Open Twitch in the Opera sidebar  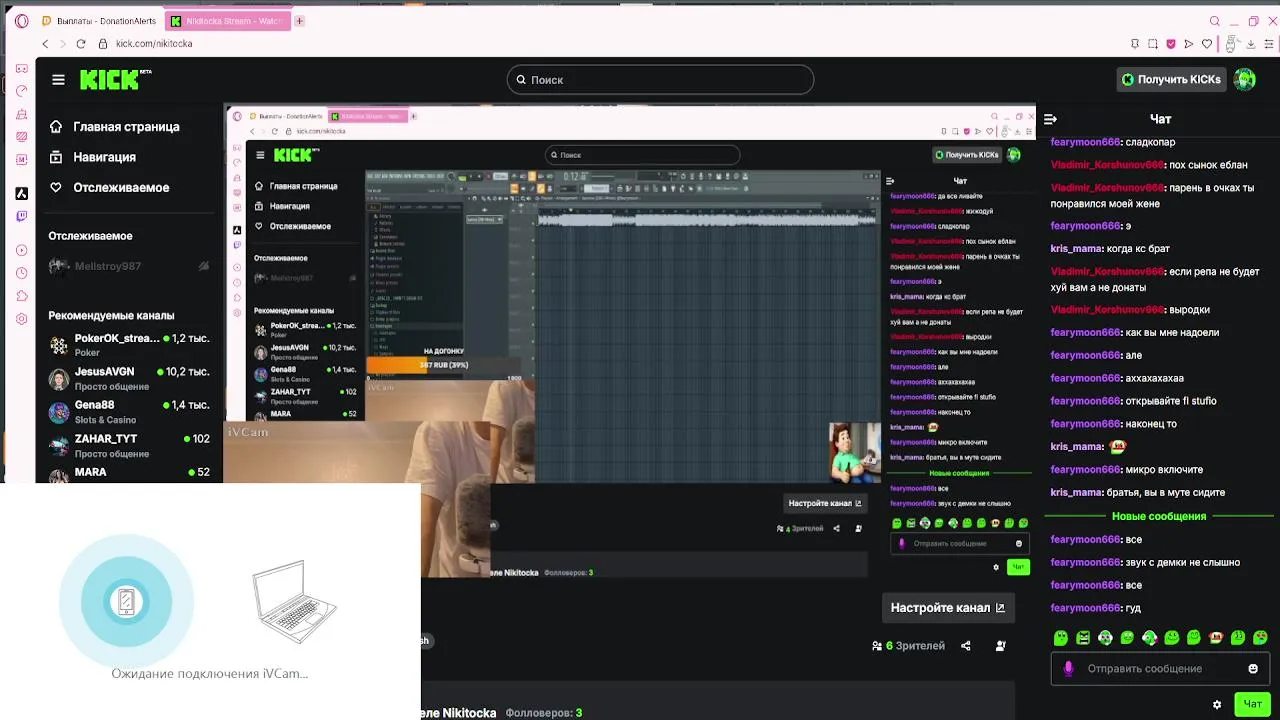pyautogui.click(x=21, y=216)
